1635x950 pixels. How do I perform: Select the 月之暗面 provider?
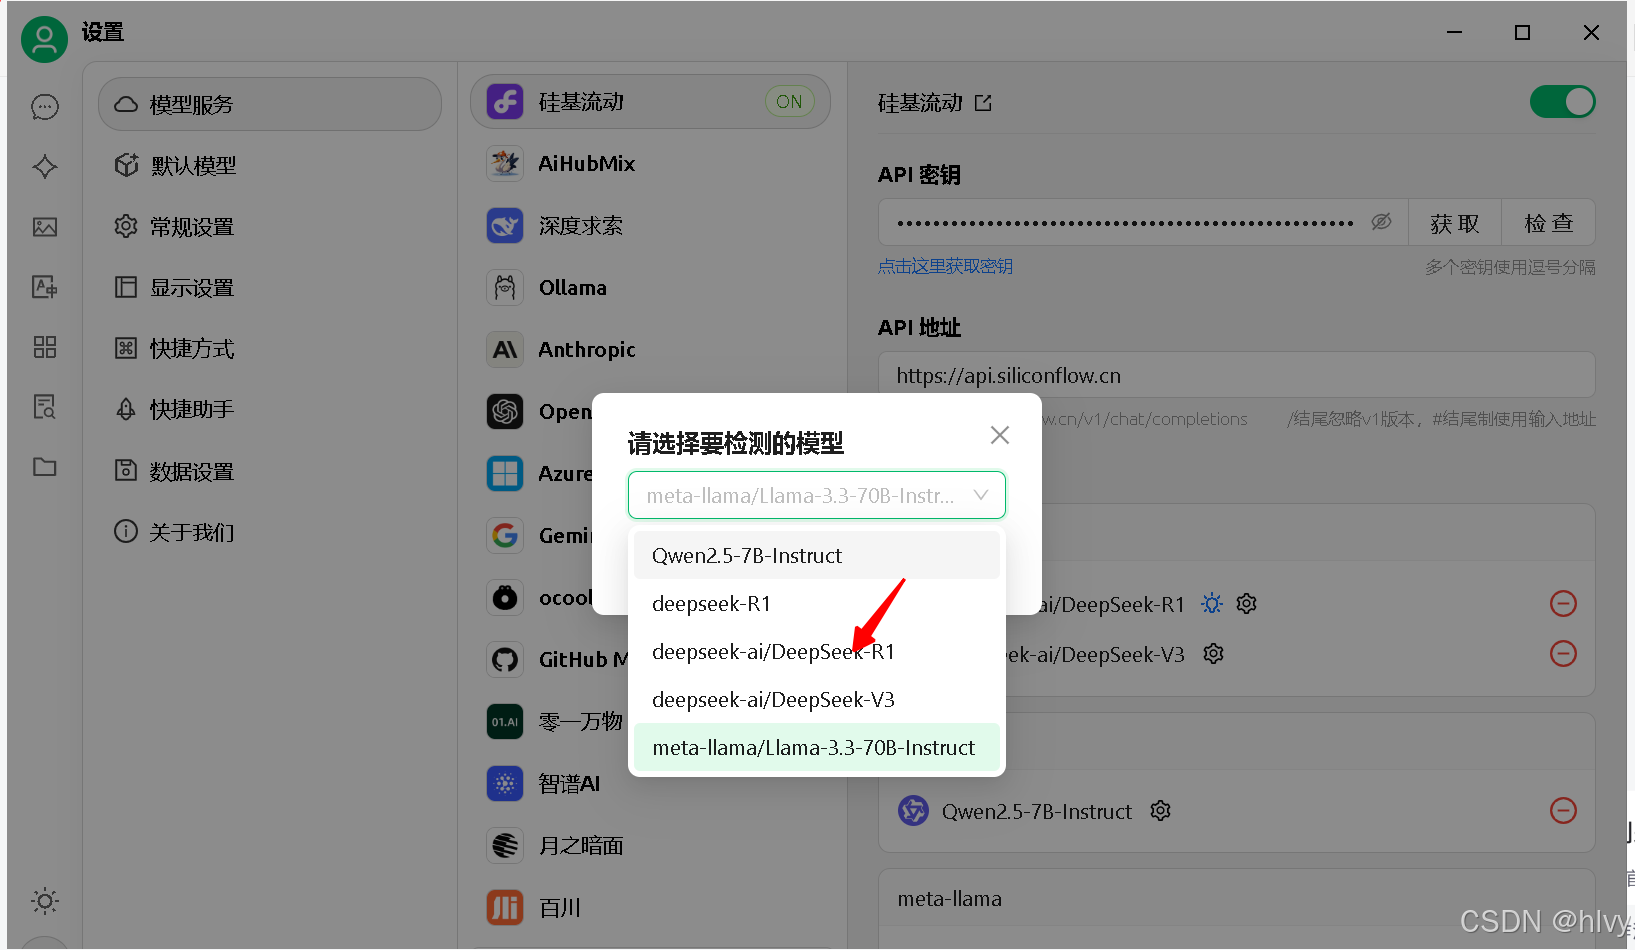coord(650,846)
